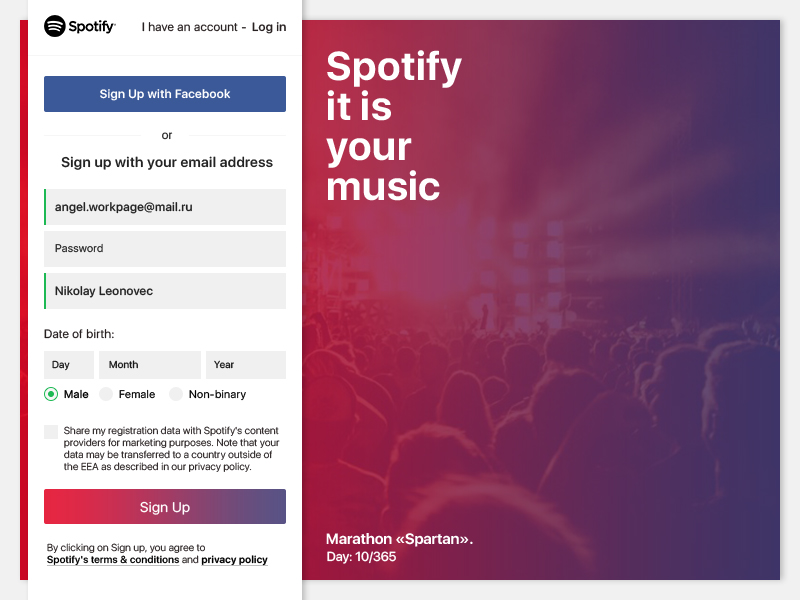The image size is (800, 600).
Task: Expand the Month dropdown
Action: click(x=152, y=365)
